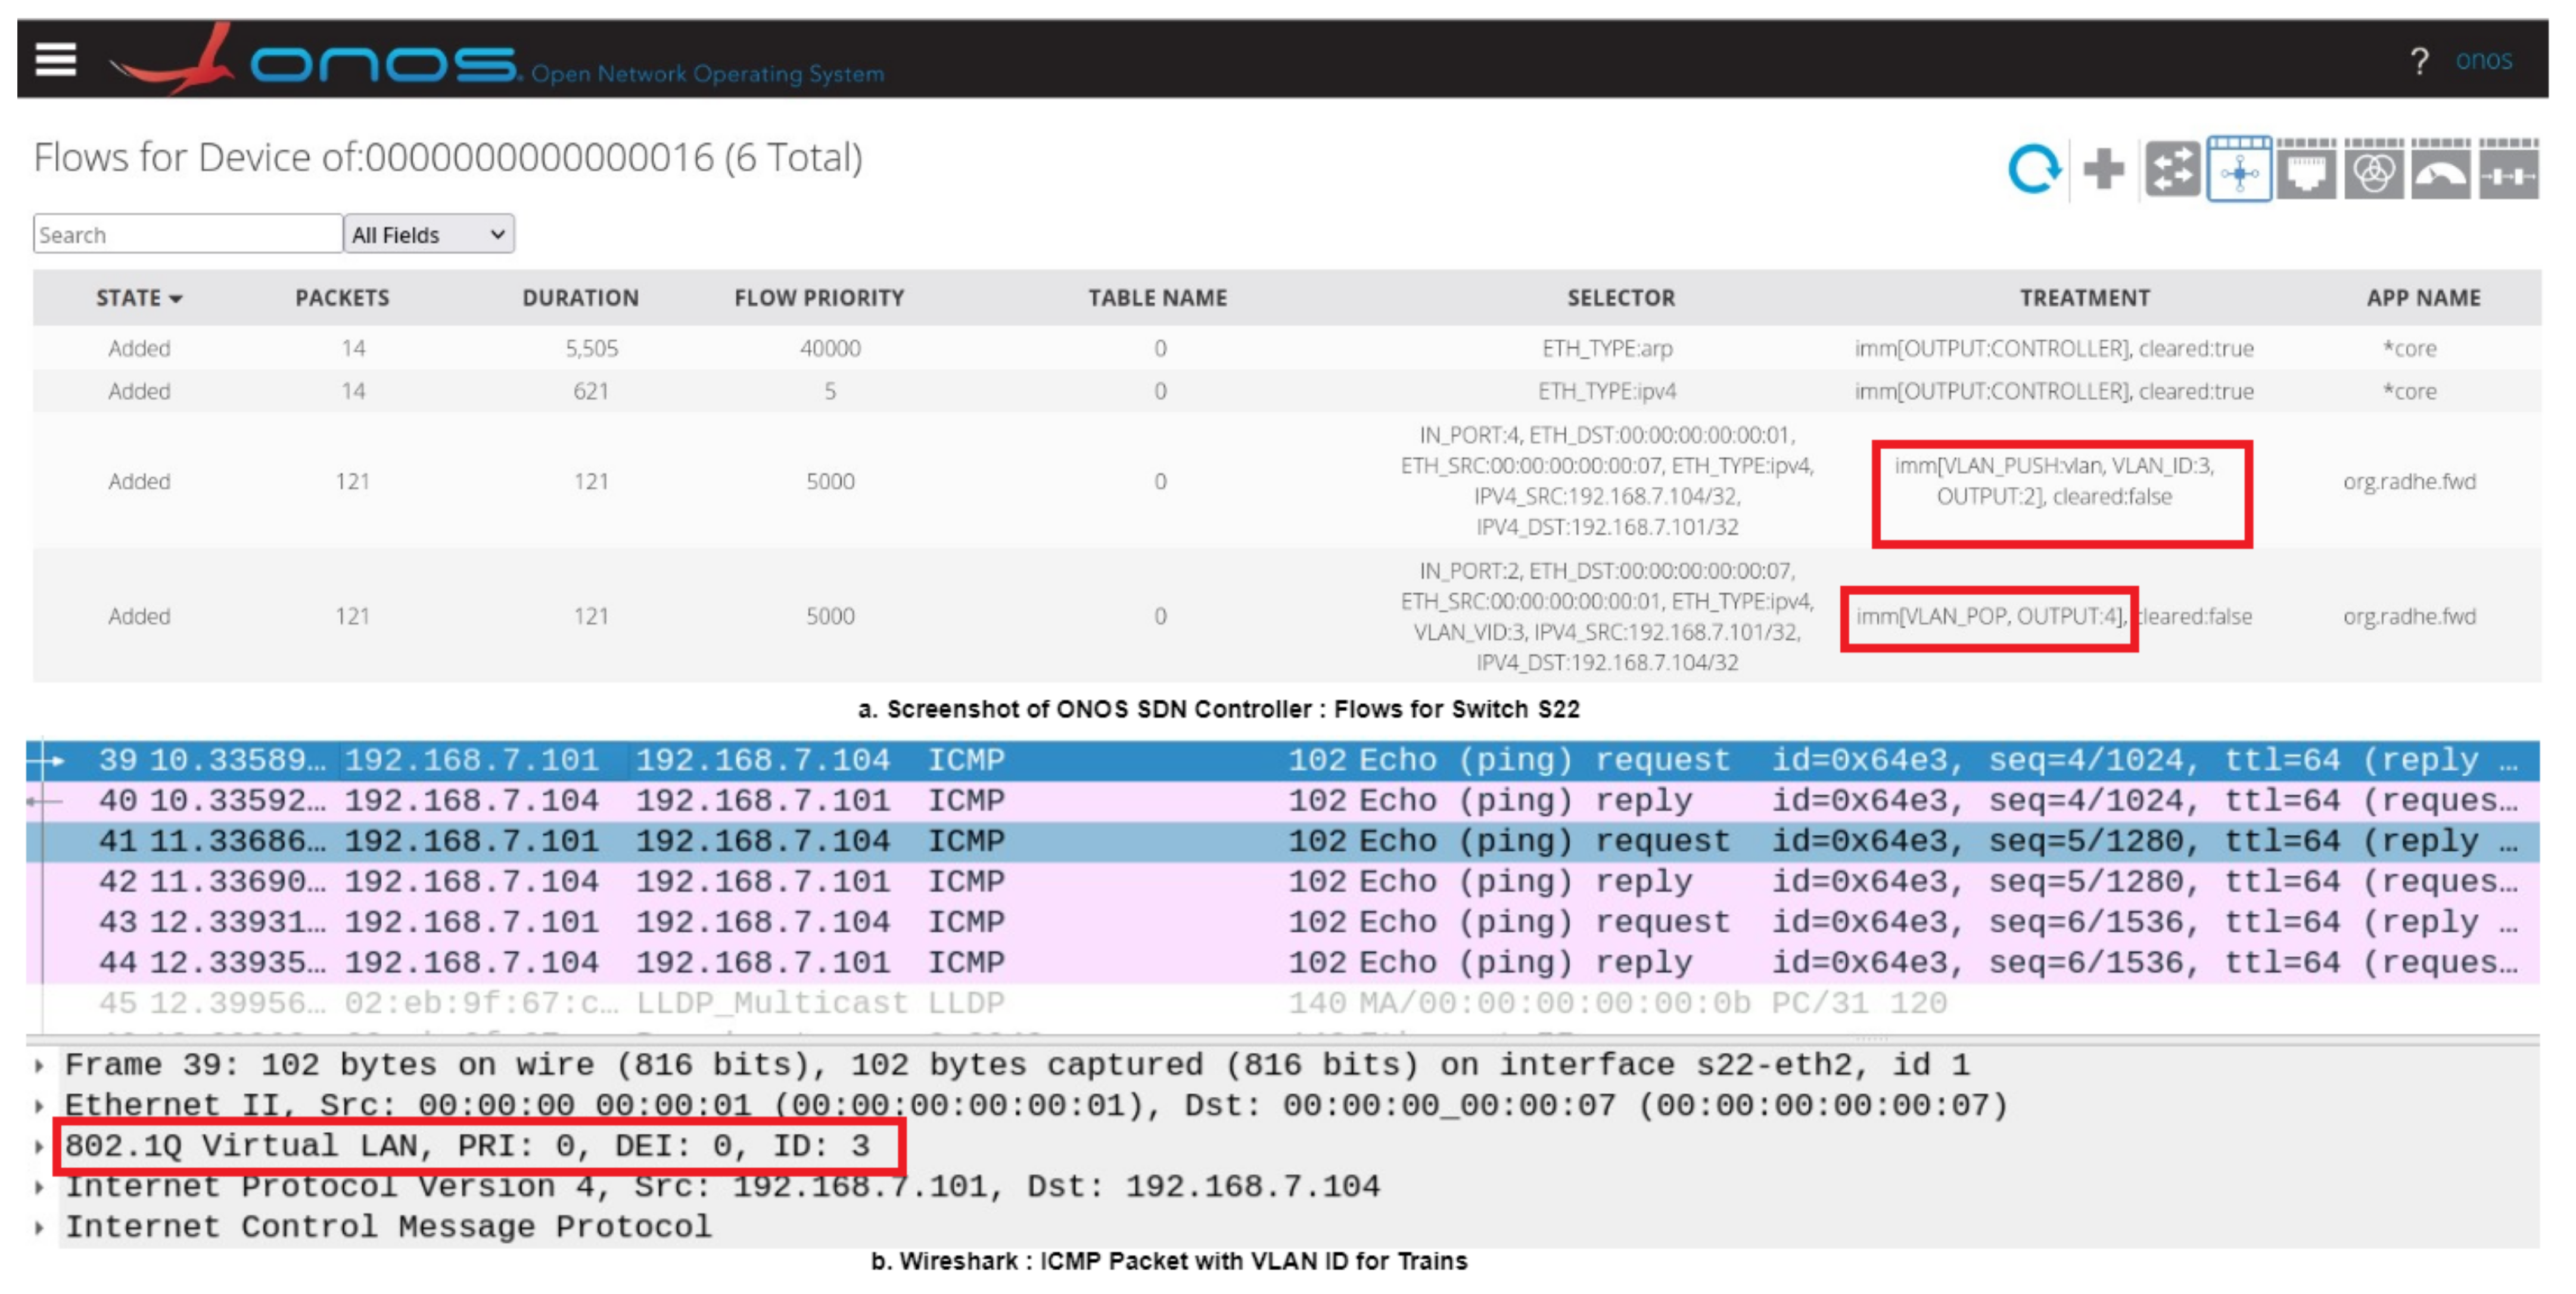Expand Internet Control Message Protocol item
2576x1294 pixels.
[39, 1227]
